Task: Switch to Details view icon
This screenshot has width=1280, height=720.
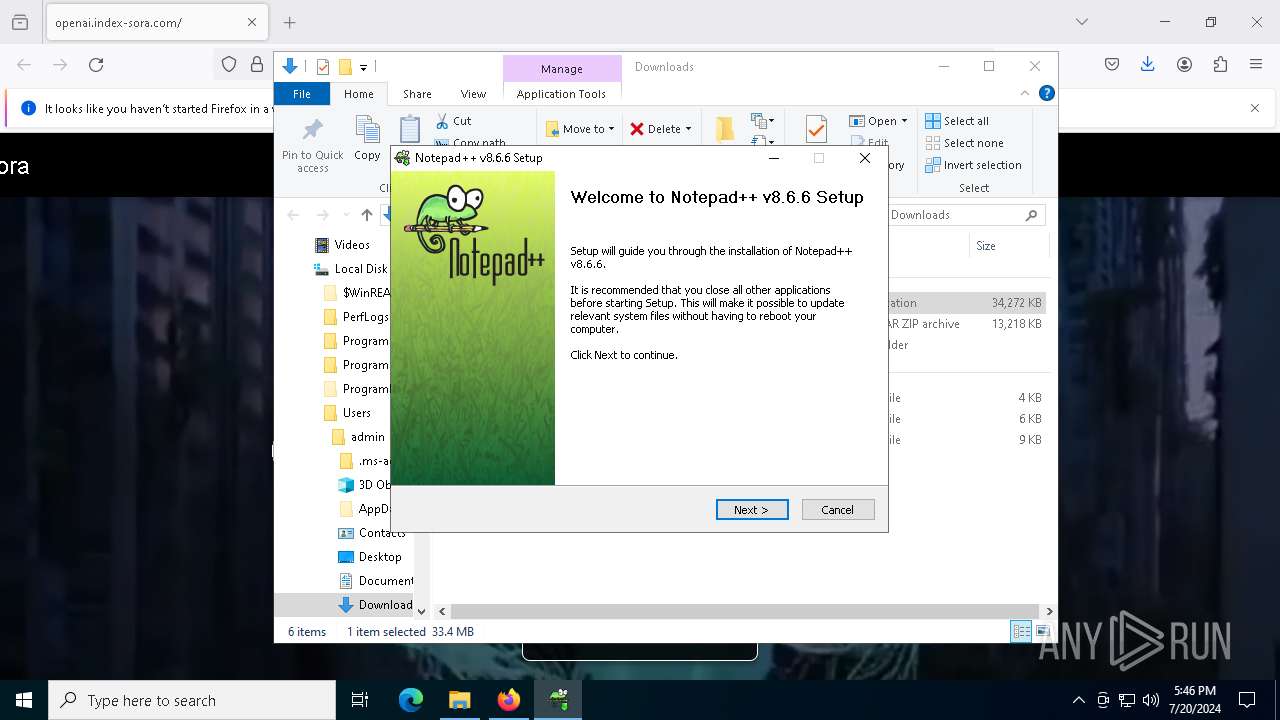Action: [1021, 631]
